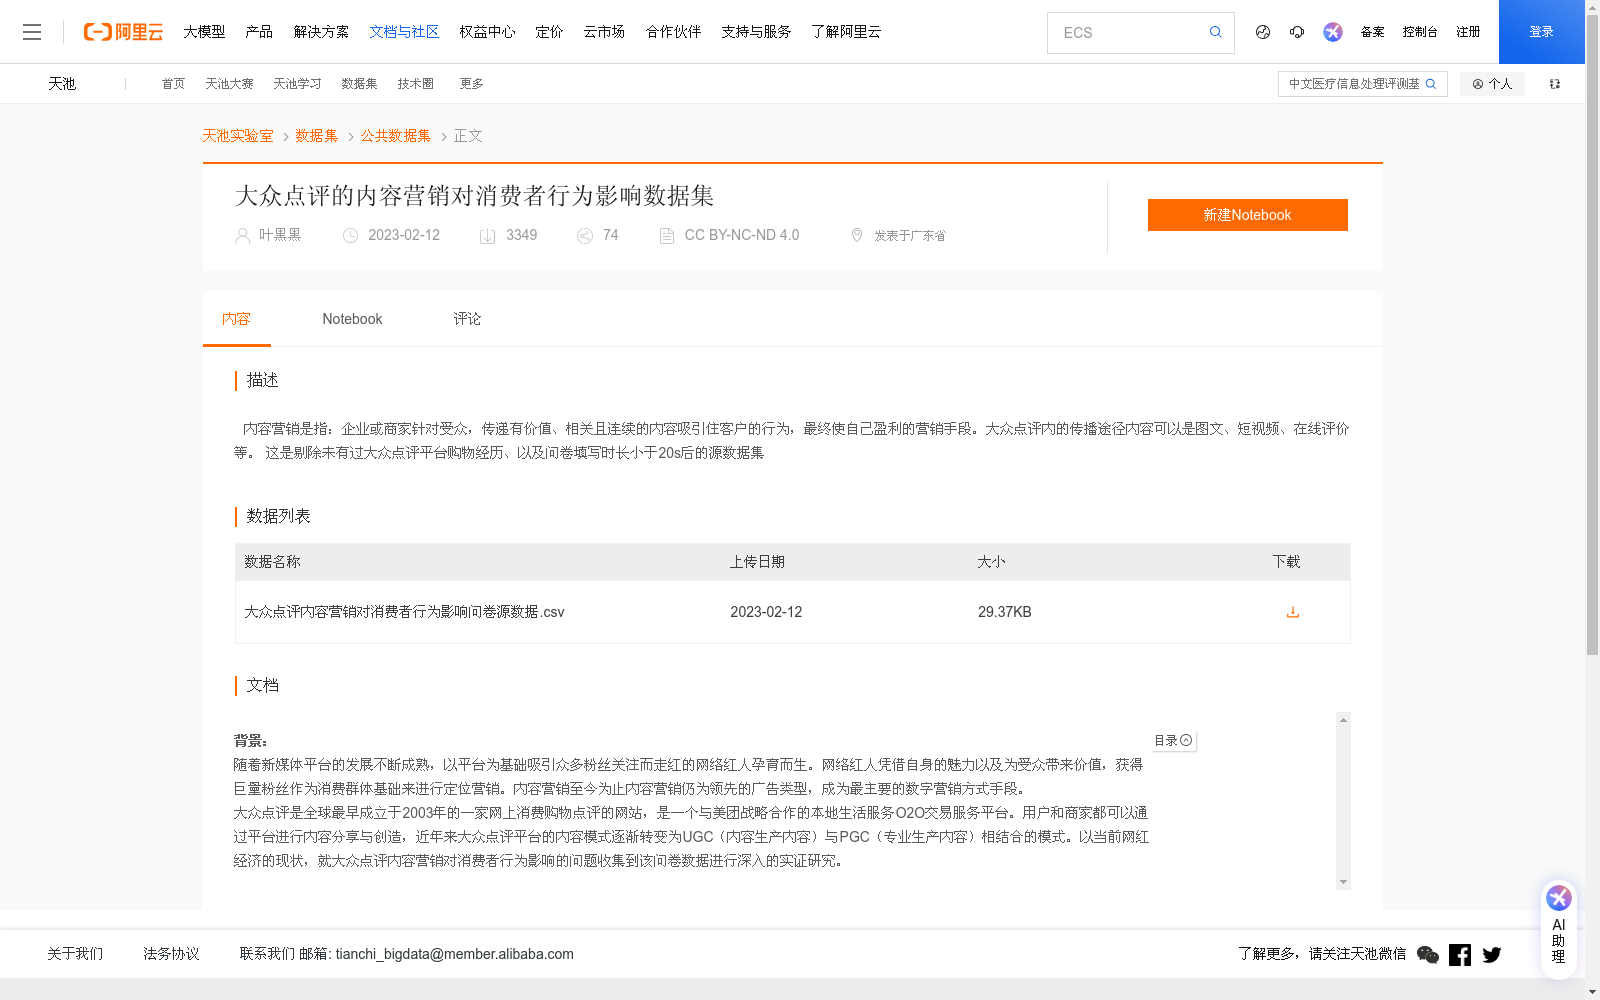The height and width of the screenshot is (1000, 1600).
Task: Click the 新建Notebook button
Action: (x=1247, y=215)
